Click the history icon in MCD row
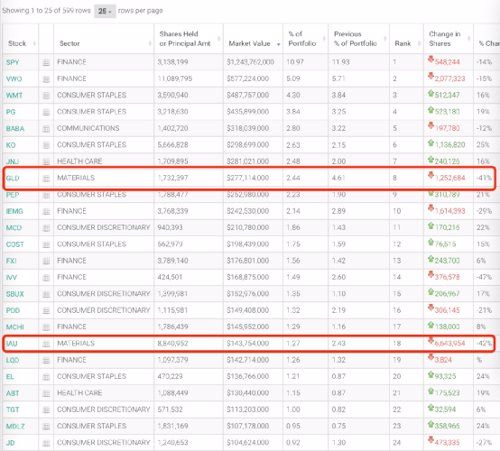This screenshot has width=500, height=451. coord(46,228)
